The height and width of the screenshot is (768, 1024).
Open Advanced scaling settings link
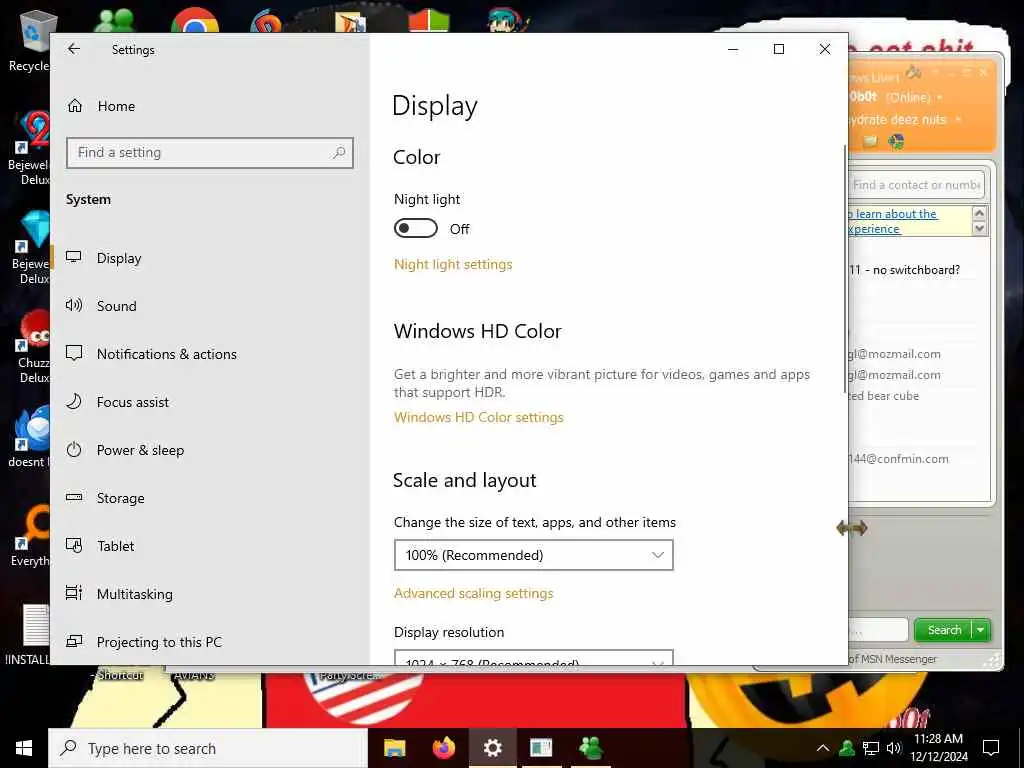(473, 593)
